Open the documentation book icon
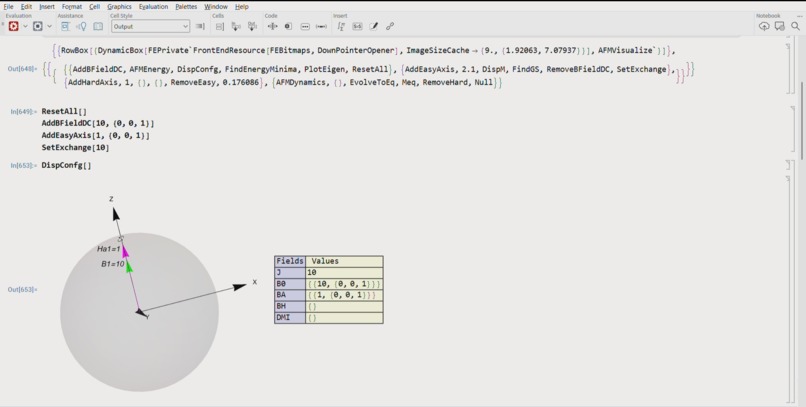The height and width of the screenshot is (407, 806). [x=98, y=26]
